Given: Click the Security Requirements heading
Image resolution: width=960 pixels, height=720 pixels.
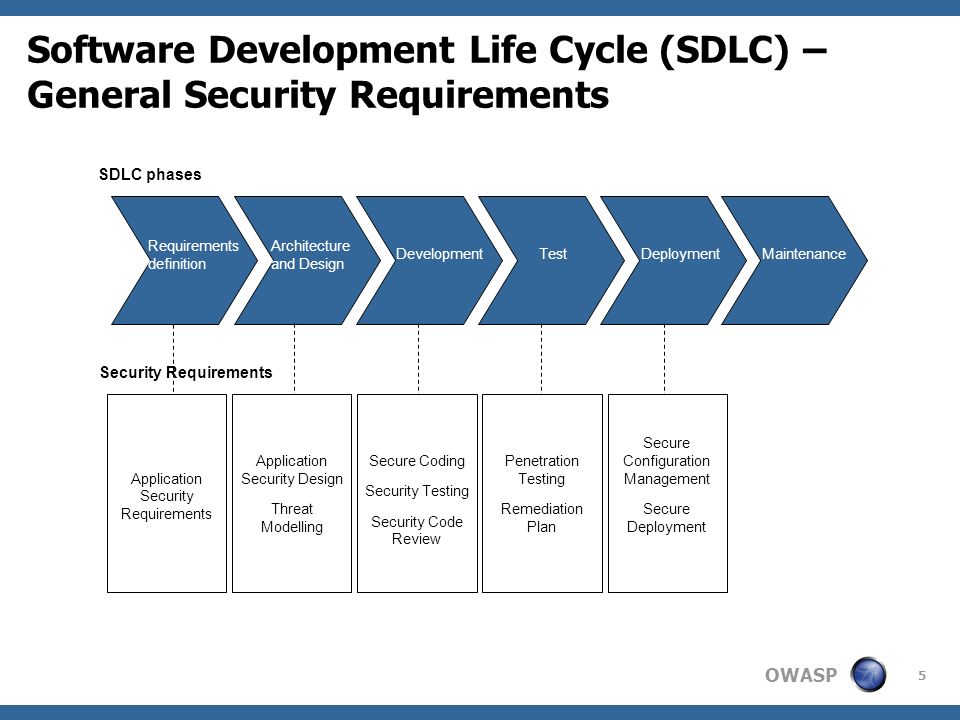Looking at the screenshot, I should (186, 372).
